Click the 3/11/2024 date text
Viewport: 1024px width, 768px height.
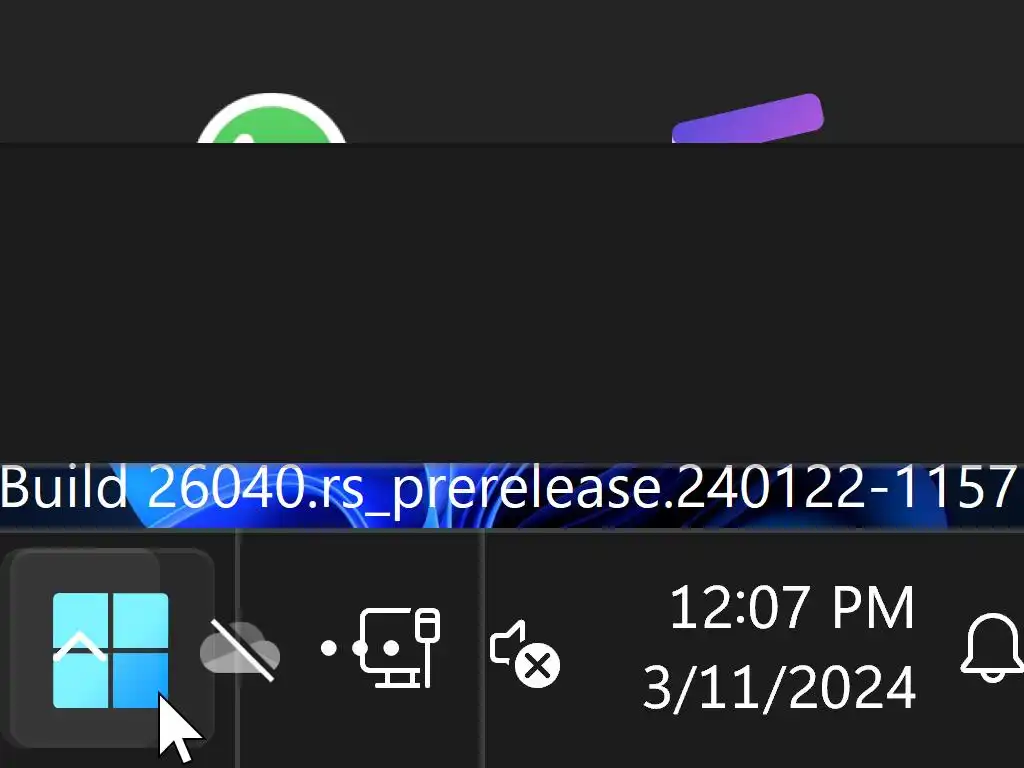point(779,687)
